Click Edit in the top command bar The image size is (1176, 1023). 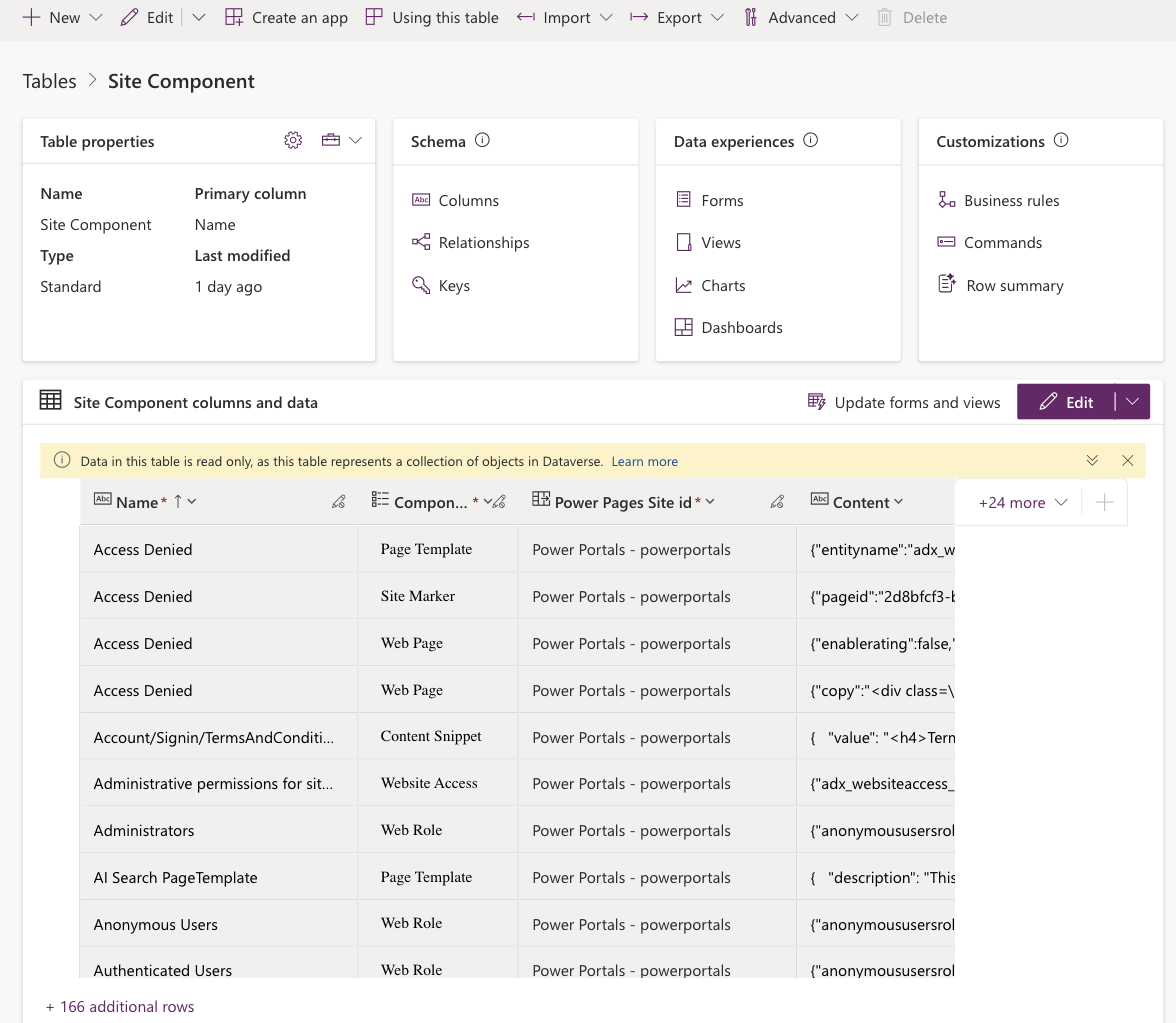147,17
